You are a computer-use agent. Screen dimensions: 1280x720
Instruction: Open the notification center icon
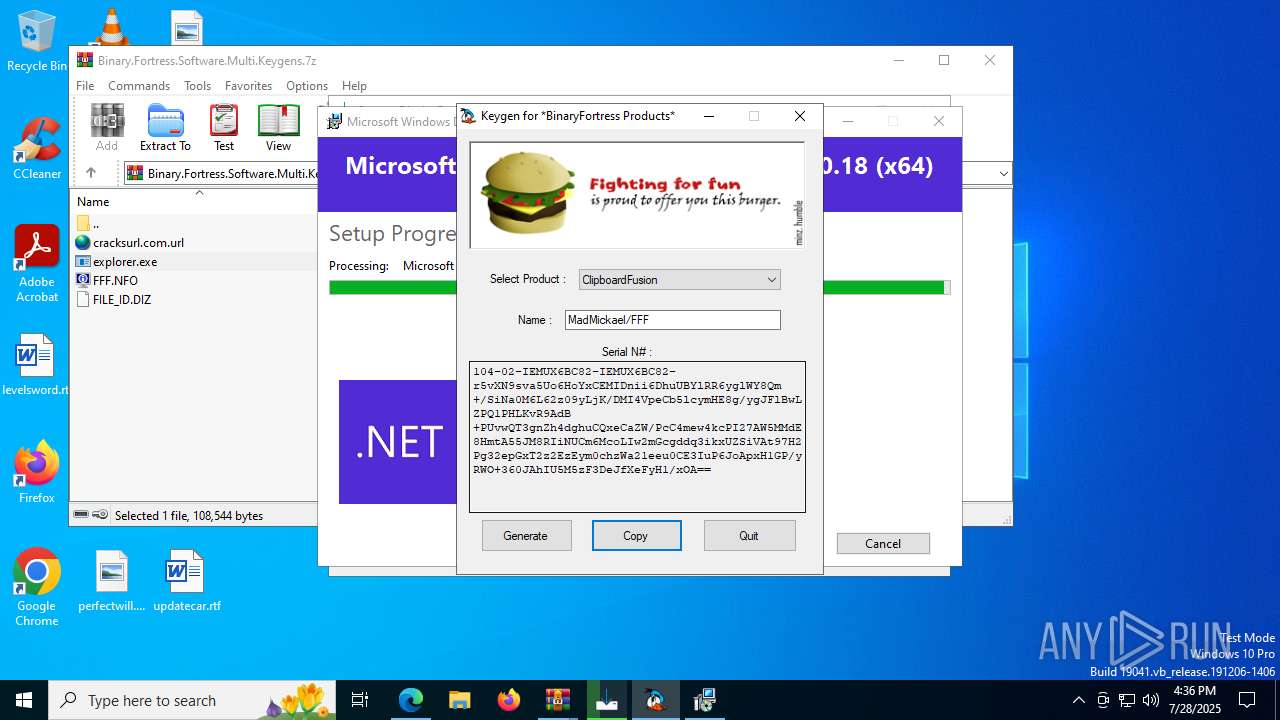1247,700
